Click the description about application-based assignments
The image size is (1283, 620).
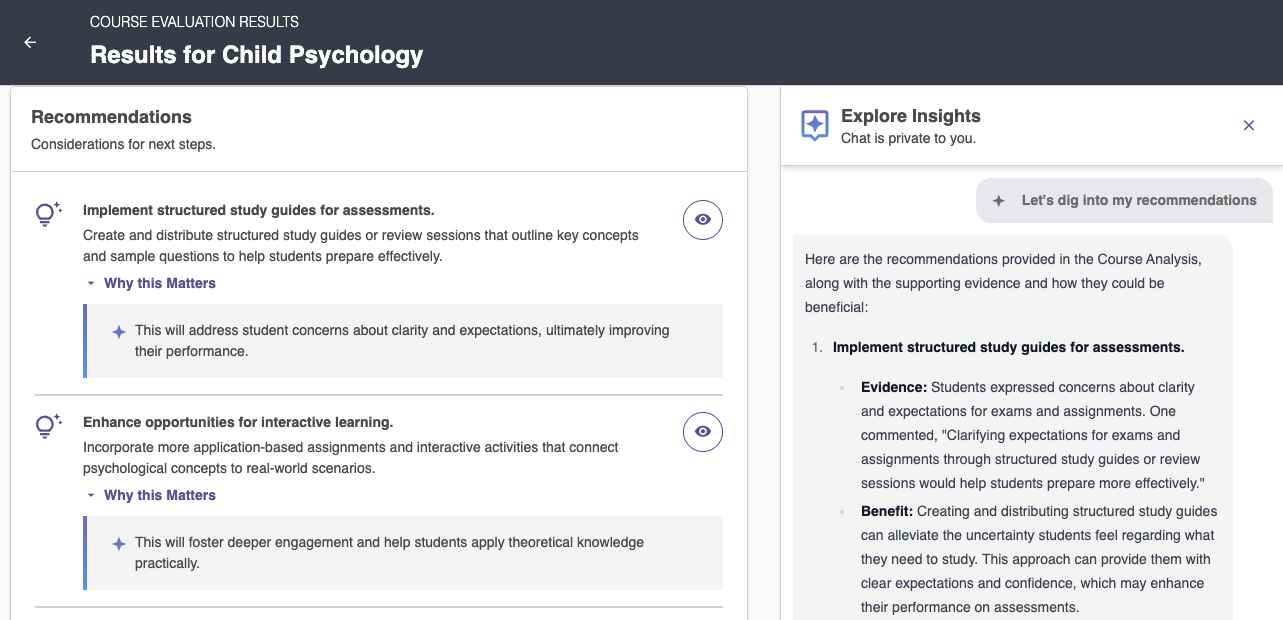point(351,458)
